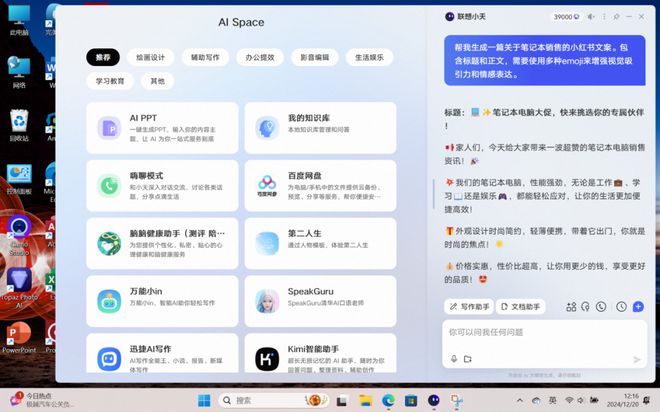
Task: Open the Snipping Tool taskbar icon
Action: [x=456, y=400]
